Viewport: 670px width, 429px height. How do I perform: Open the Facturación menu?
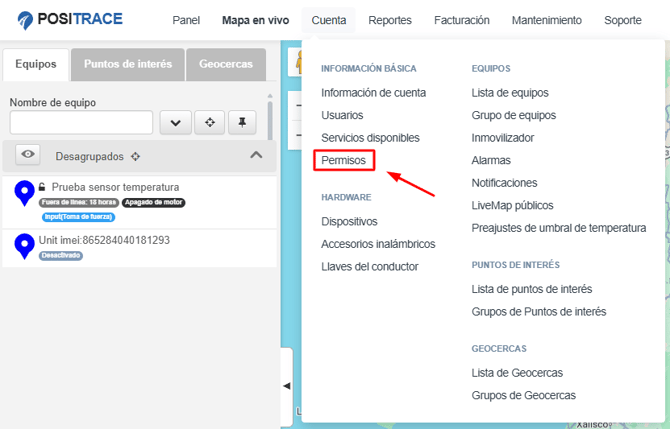tap(461, 20)
